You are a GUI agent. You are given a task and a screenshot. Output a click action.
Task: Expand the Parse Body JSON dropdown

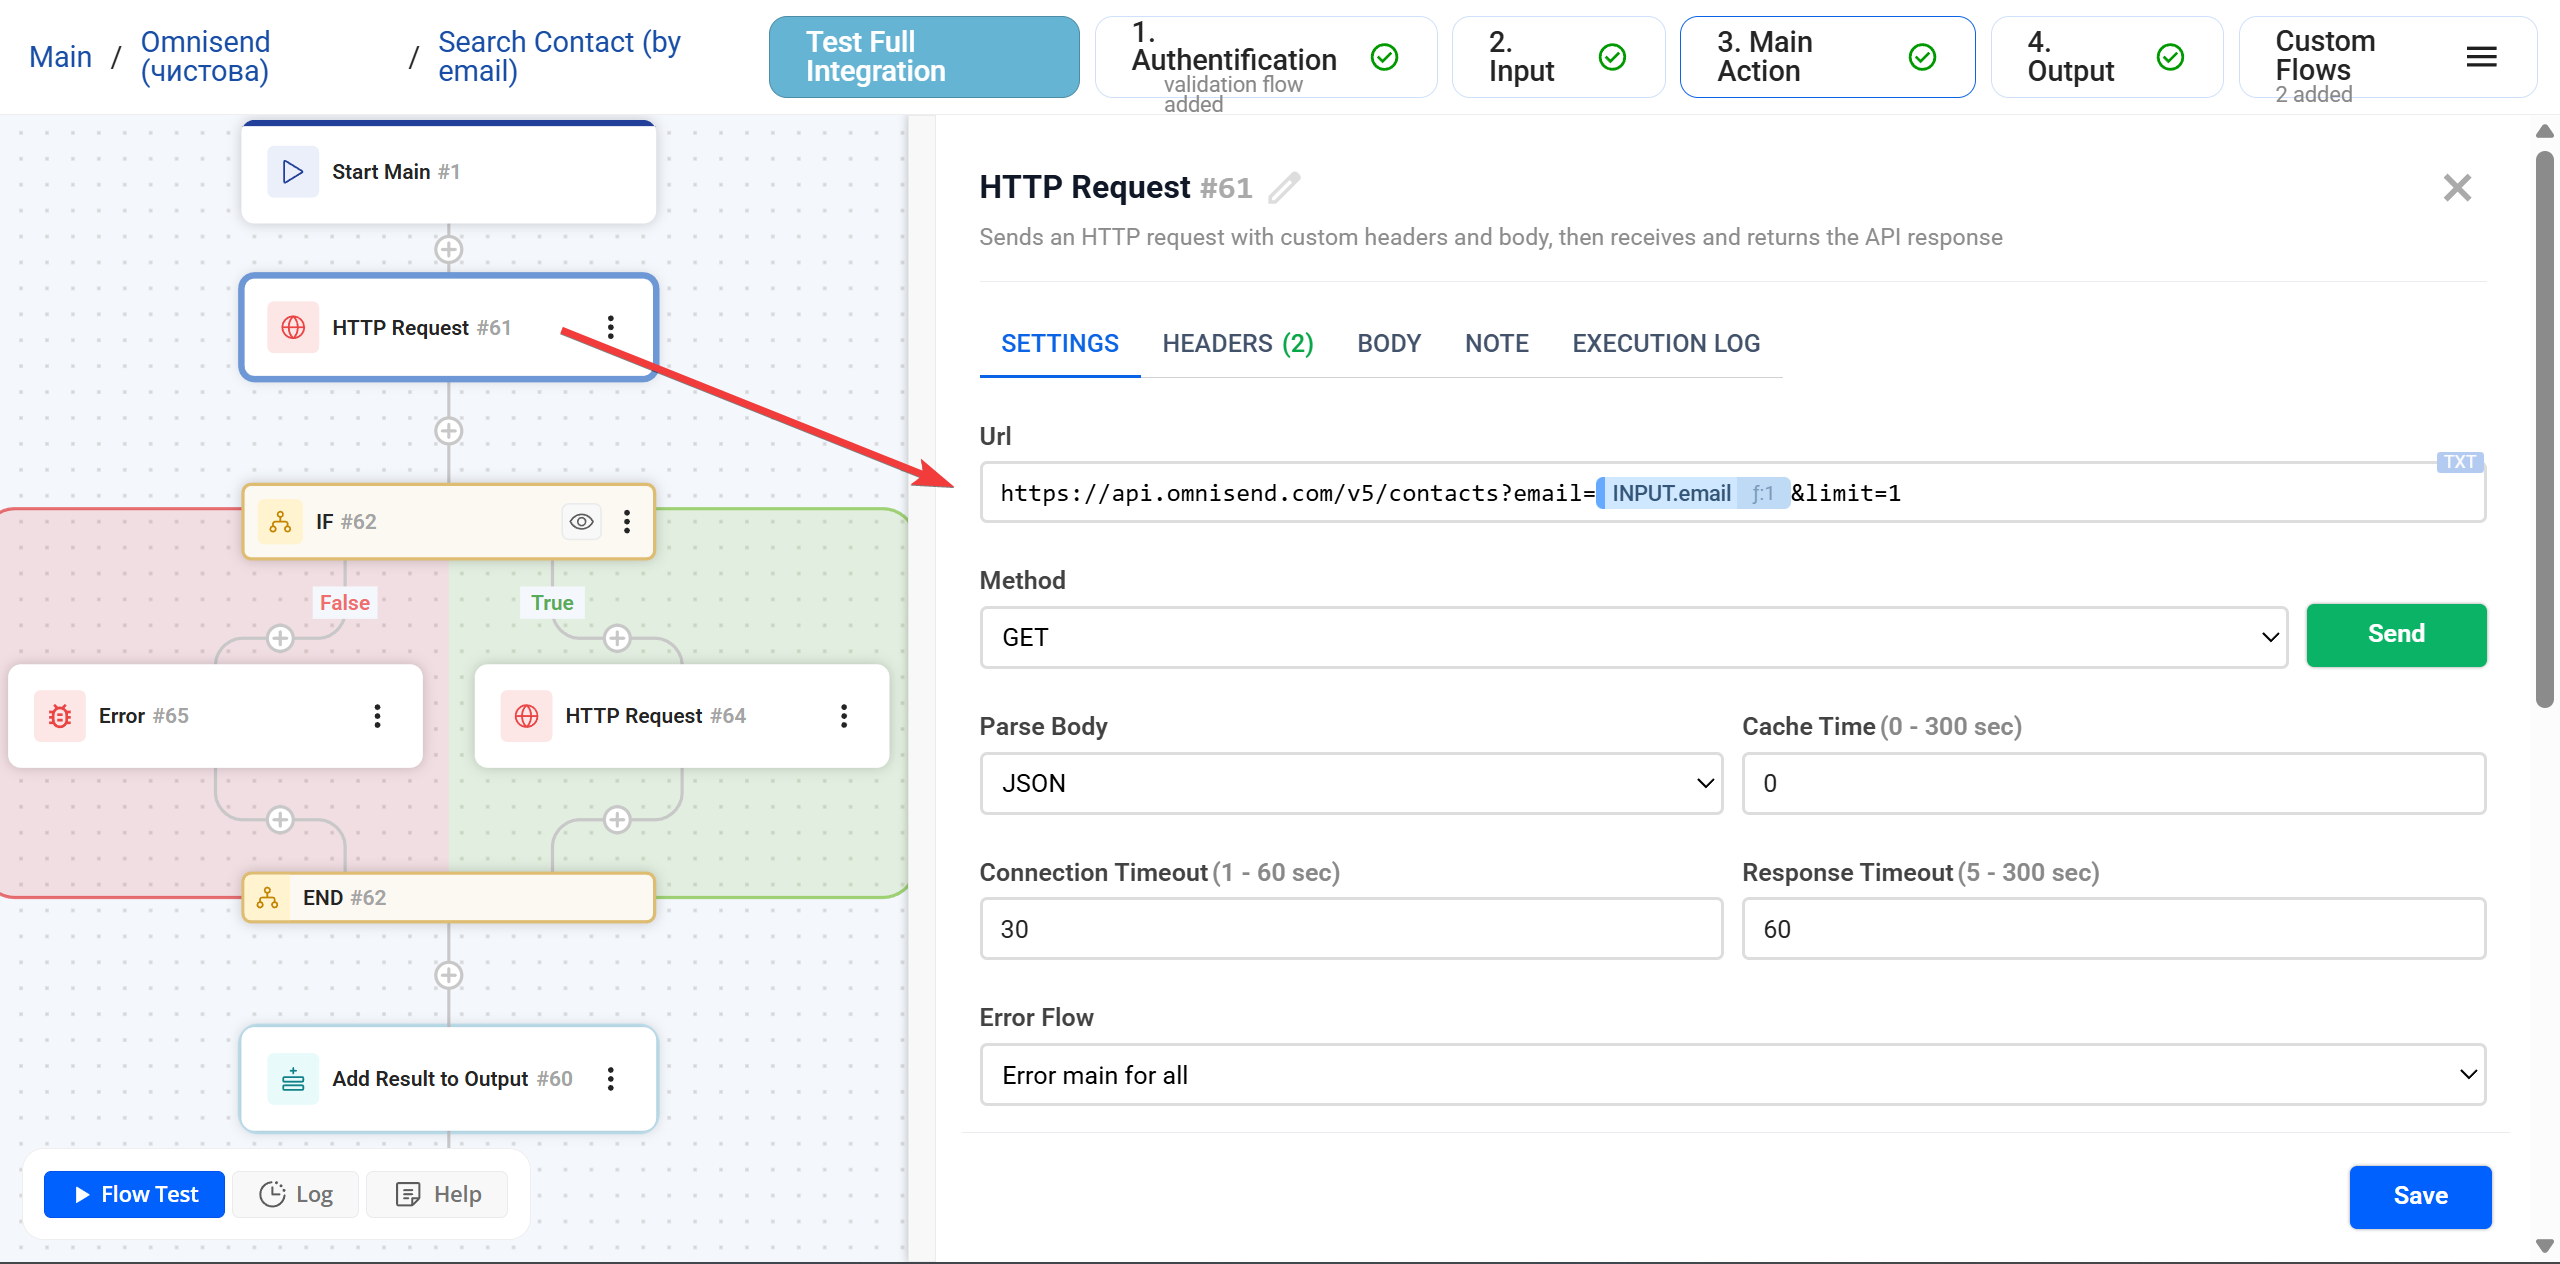[x=1351, y=783]
